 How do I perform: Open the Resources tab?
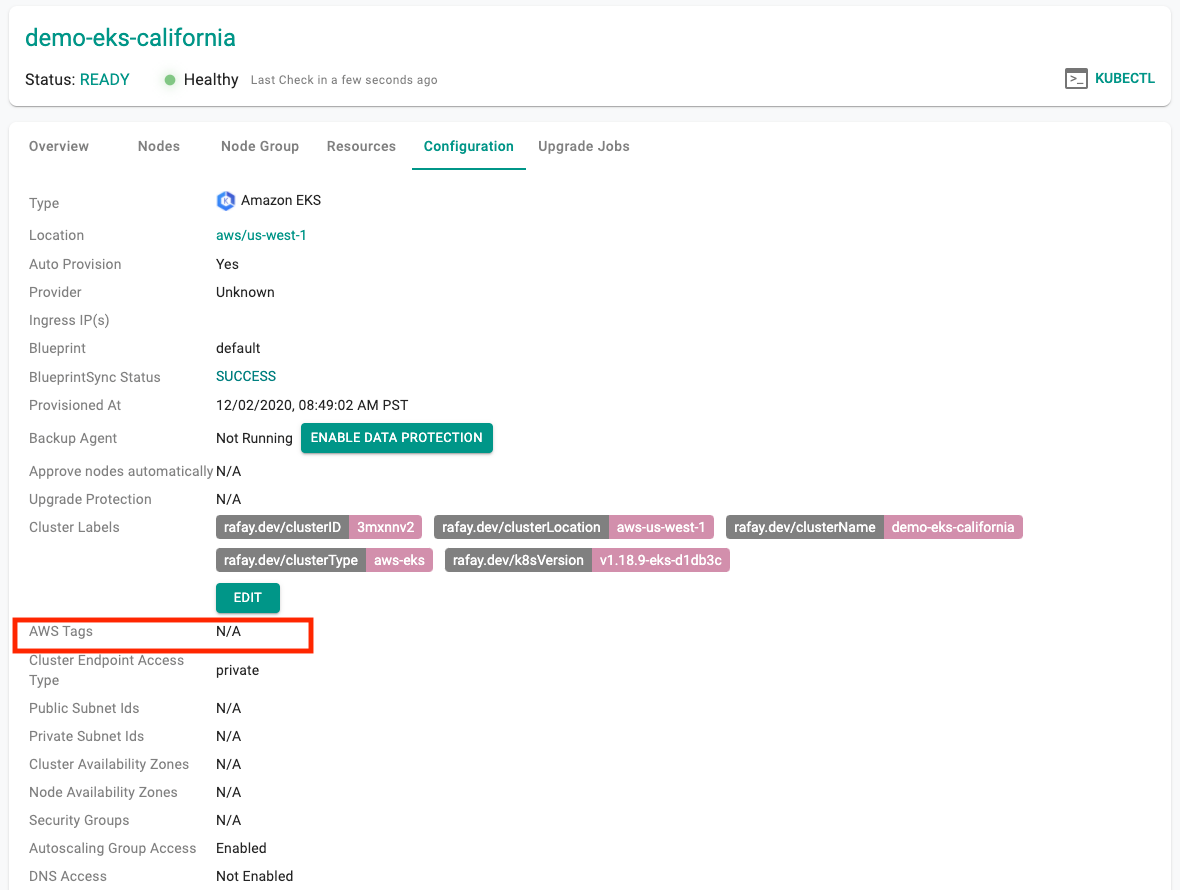coord(361,146)
